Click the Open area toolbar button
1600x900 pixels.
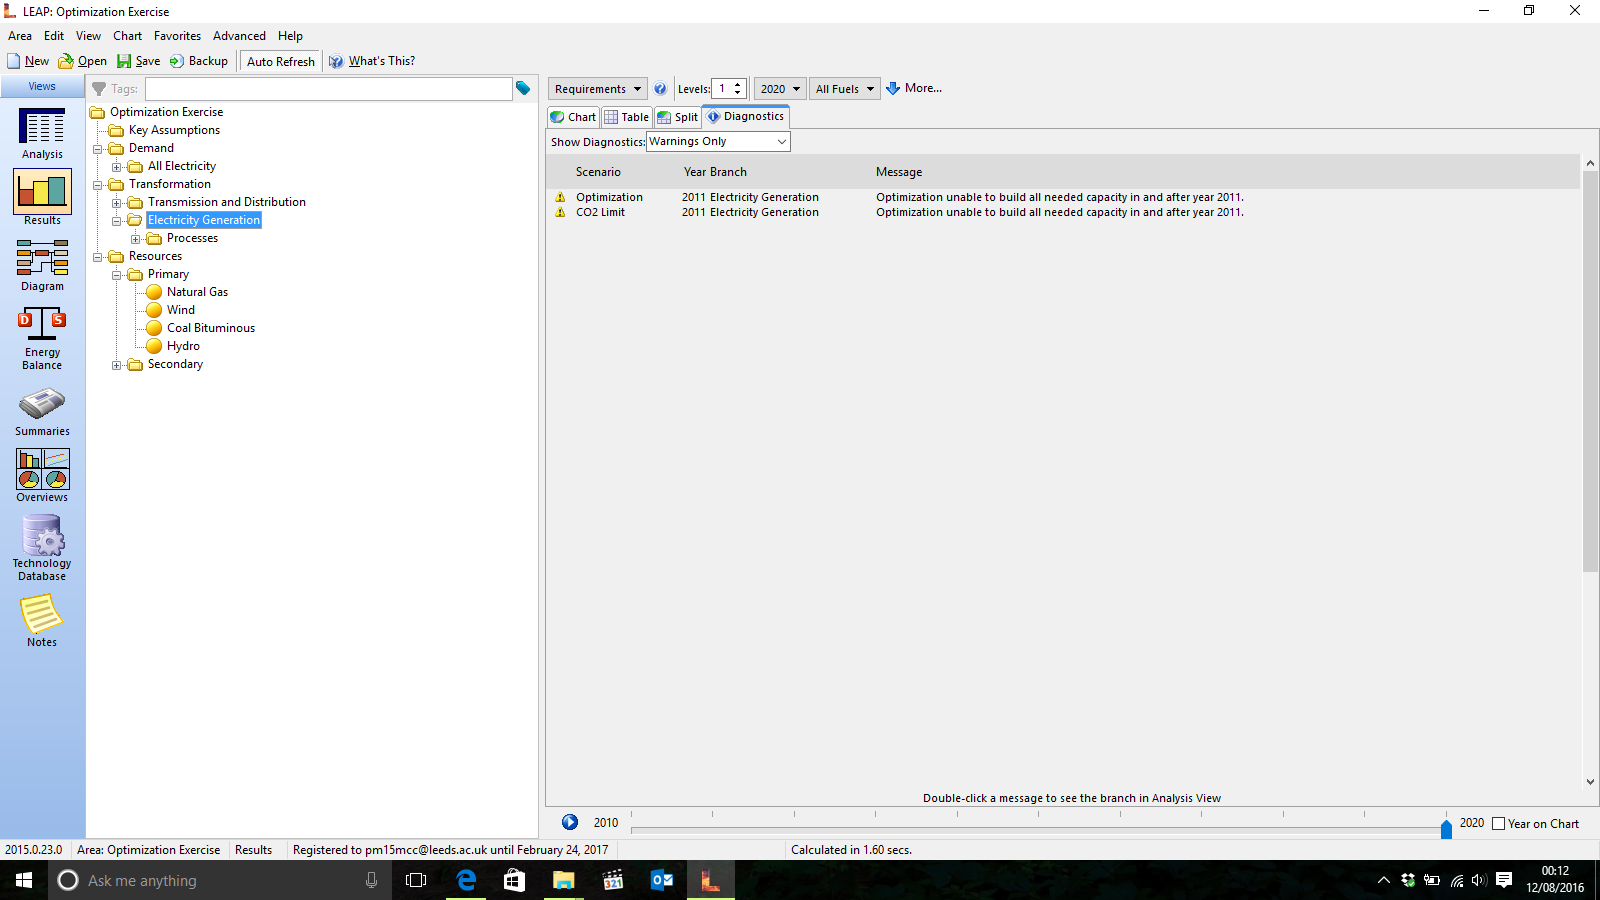[x=82, y=61]
